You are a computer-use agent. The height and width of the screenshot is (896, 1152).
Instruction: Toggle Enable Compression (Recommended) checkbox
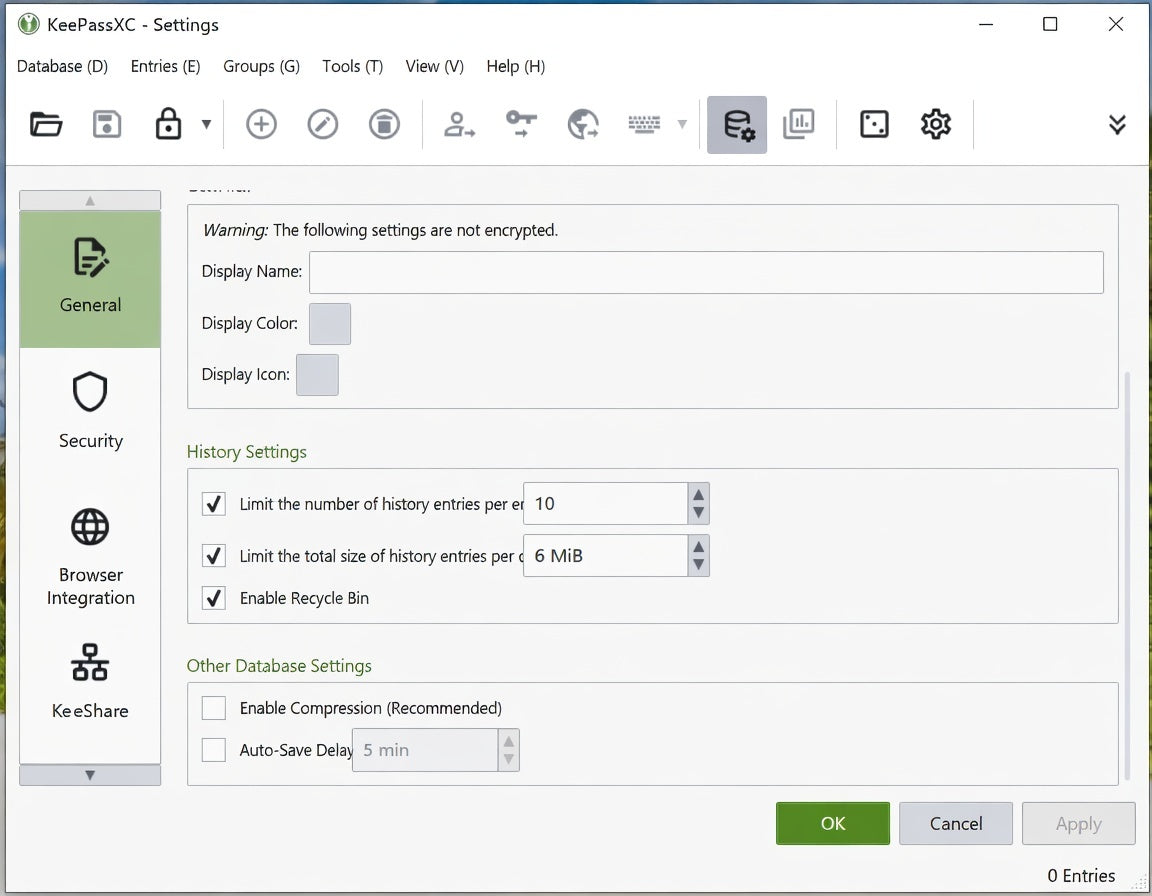(x=214, y=708)
